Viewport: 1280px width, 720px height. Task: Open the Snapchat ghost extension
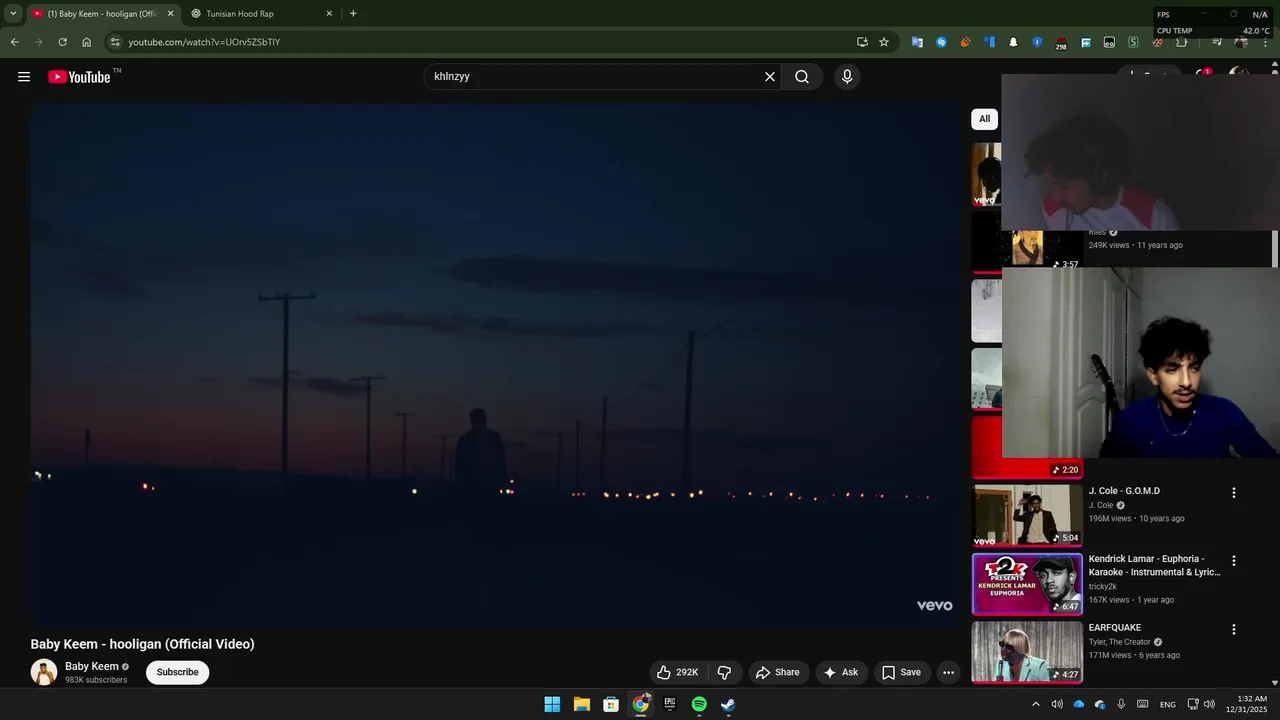coord(1013,42)
